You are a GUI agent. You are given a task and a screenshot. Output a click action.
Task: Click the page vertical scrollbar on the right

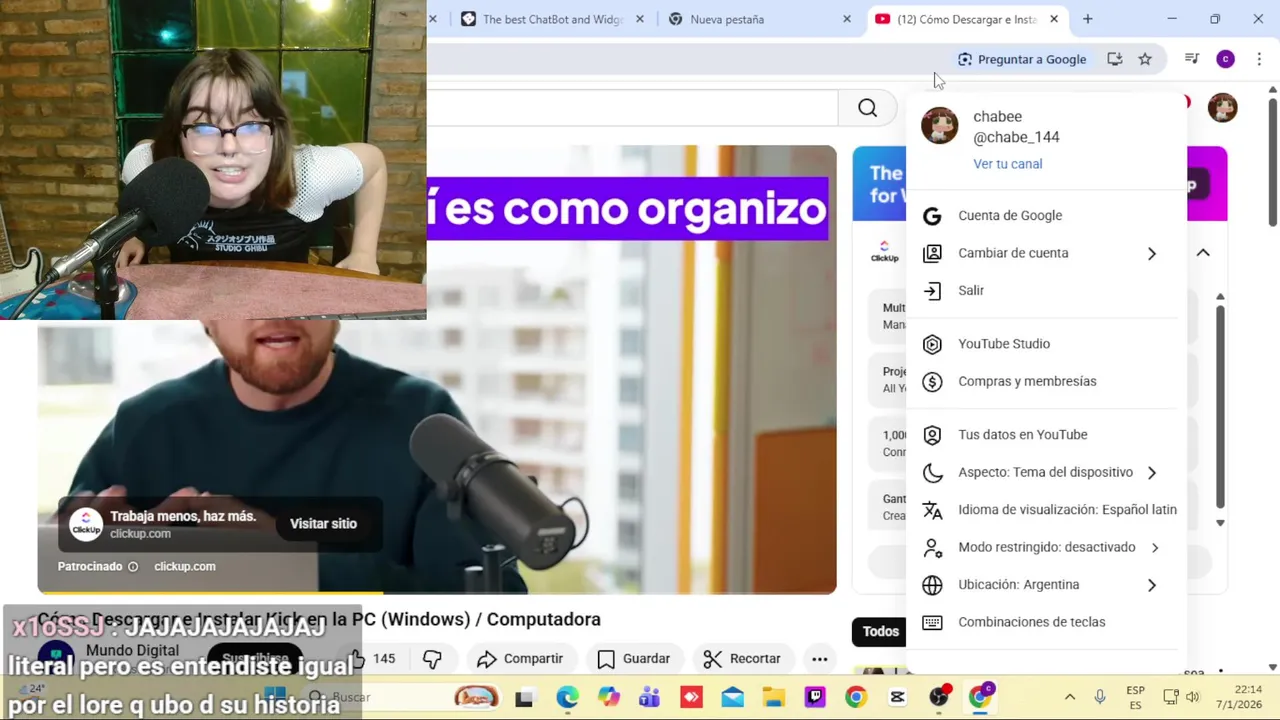click(1273, 160)
